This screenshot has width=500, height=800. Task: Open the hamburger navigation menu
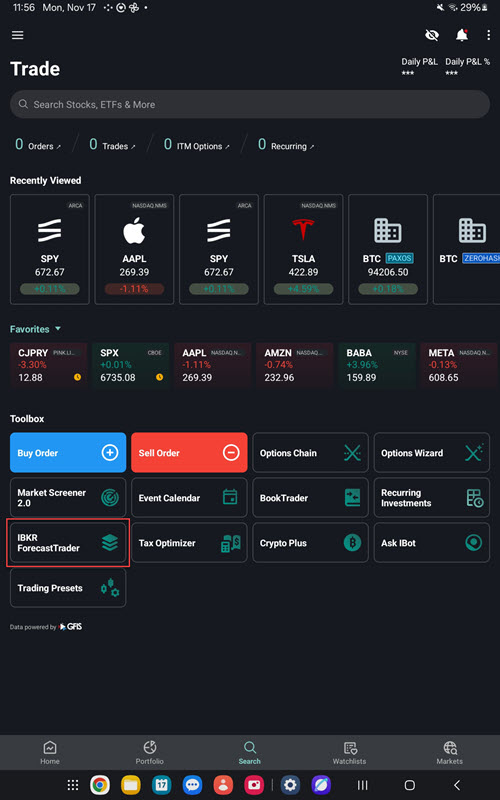click(x=18, y=35)
